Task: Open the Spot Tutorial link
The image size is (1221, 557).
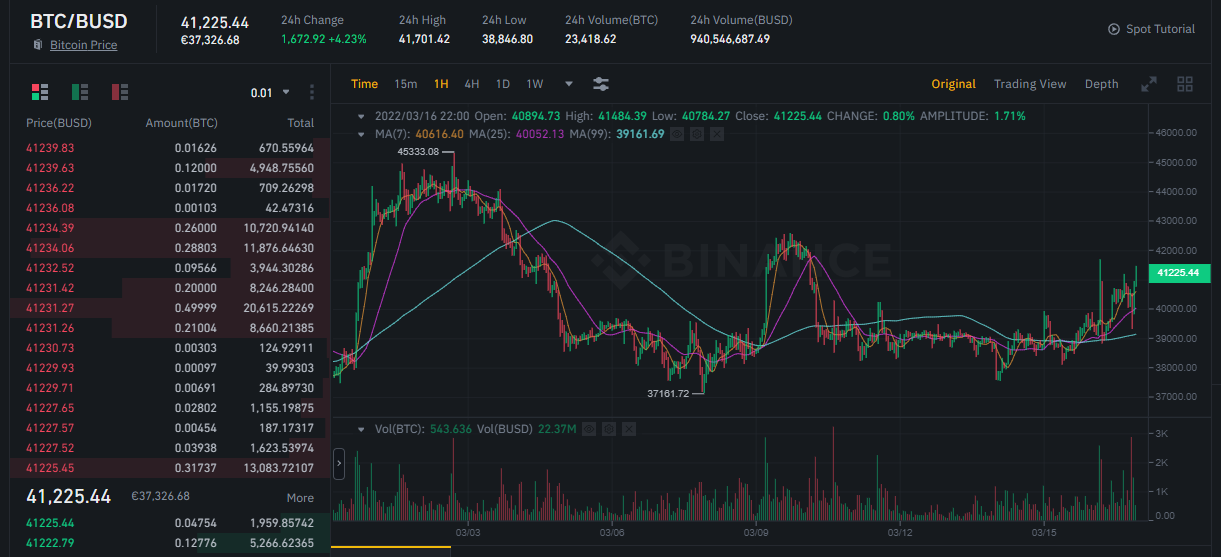Action: click(x=1160, y=29)
